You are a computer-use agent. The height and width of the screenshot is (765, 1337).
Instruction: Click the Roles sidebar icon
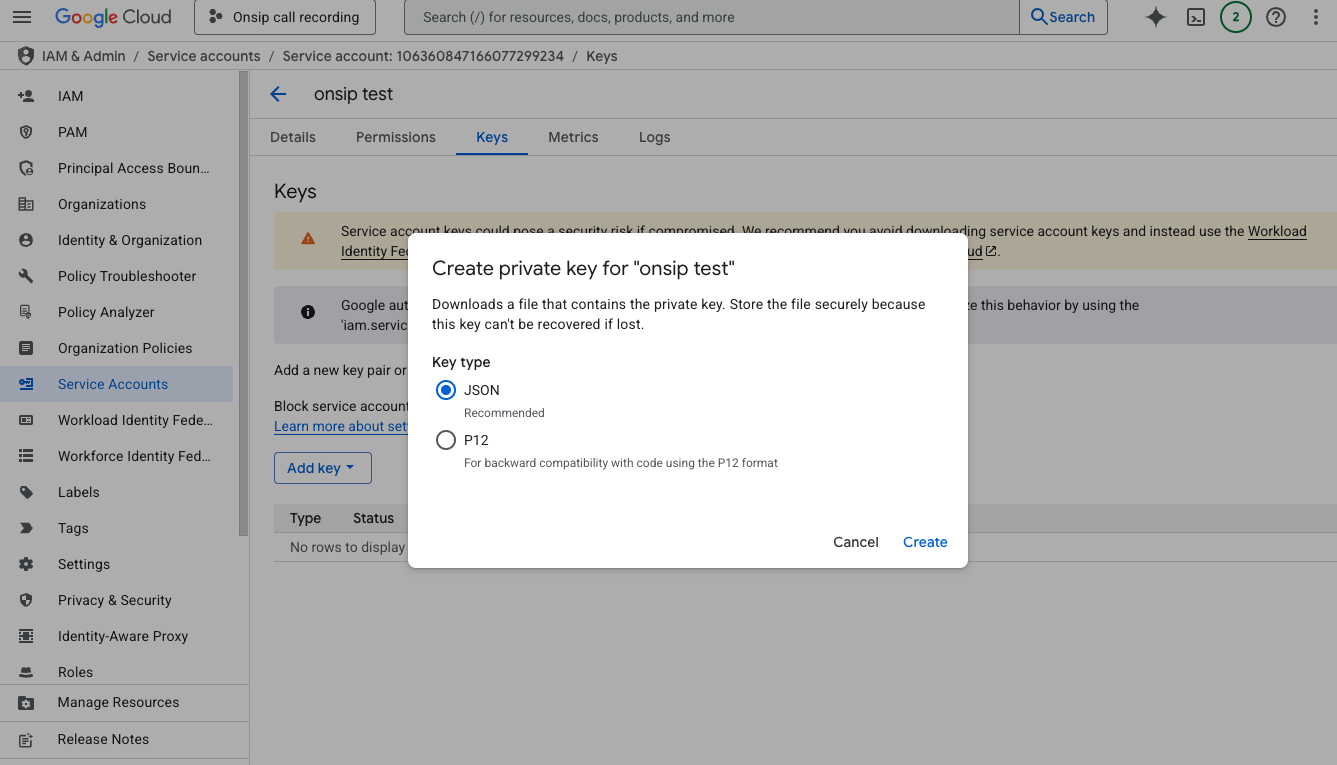coord(26,672)
